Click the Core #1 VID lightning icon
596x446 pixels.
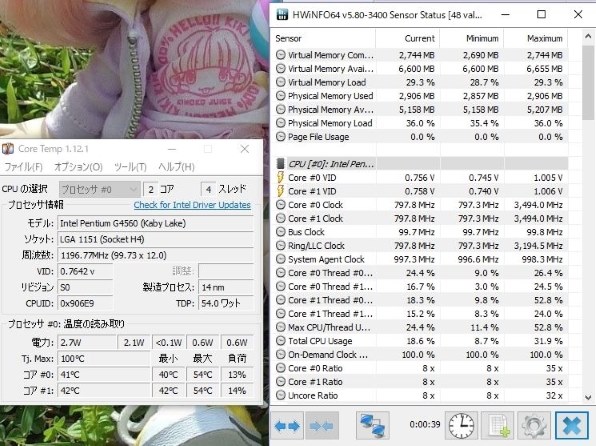[x=281, y=191]
